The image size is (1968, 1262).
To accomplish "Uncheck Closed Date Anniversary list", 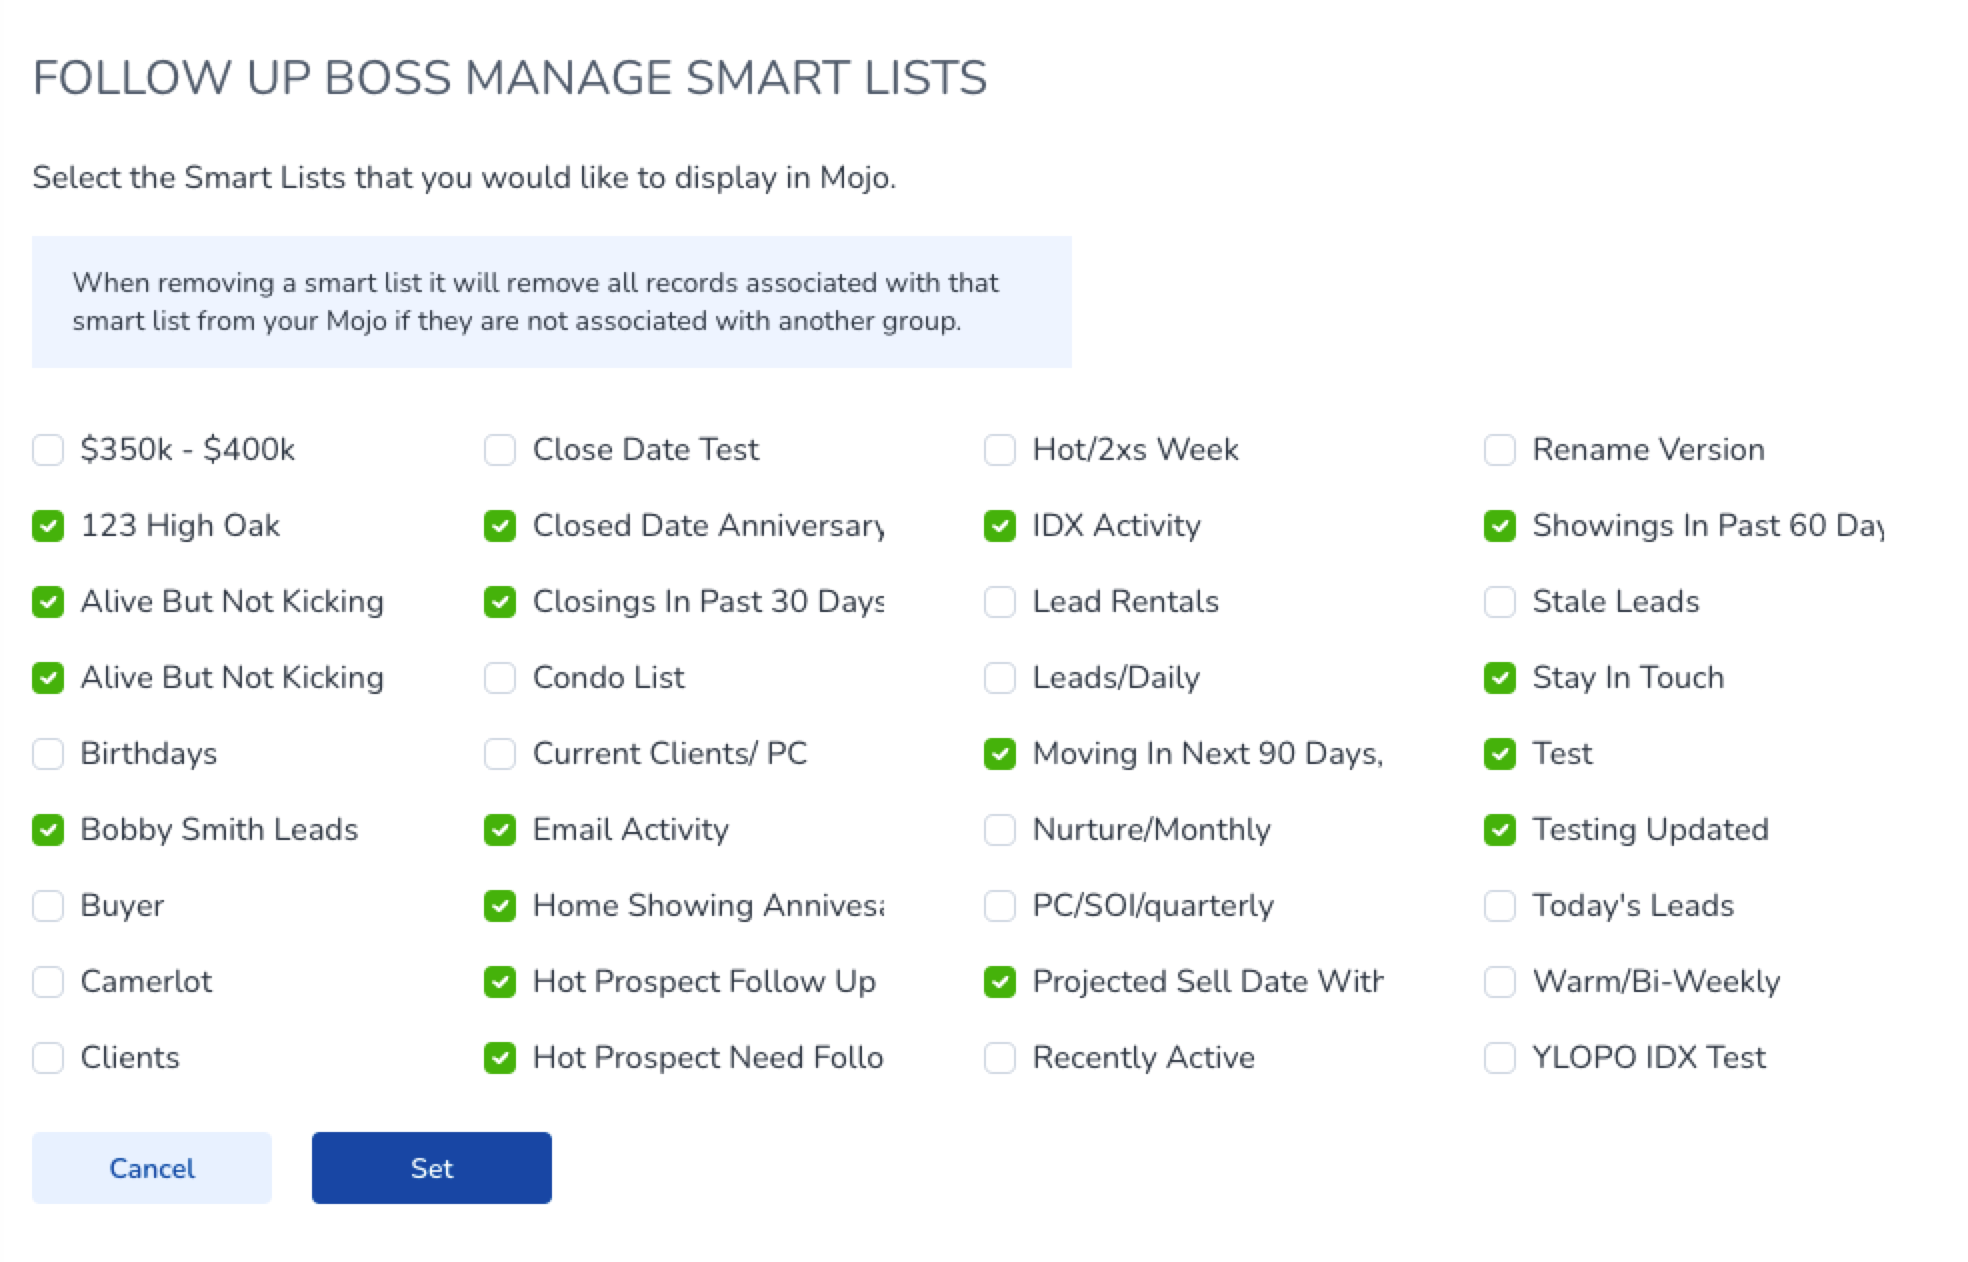I will click(x=500, y=526).
